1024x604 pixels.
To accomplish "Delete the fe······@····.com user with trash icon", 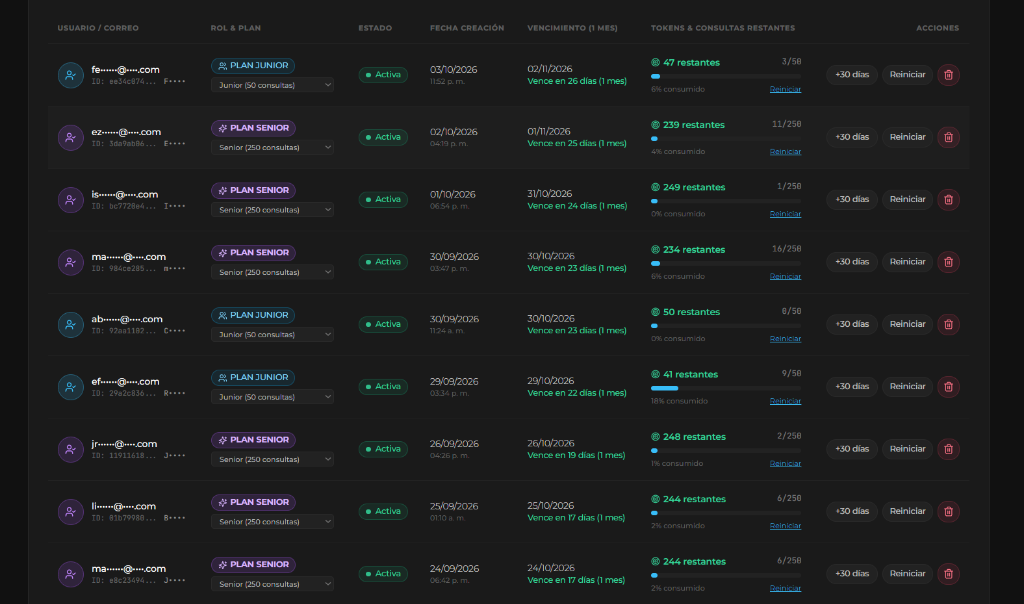I will click(948, 75).
